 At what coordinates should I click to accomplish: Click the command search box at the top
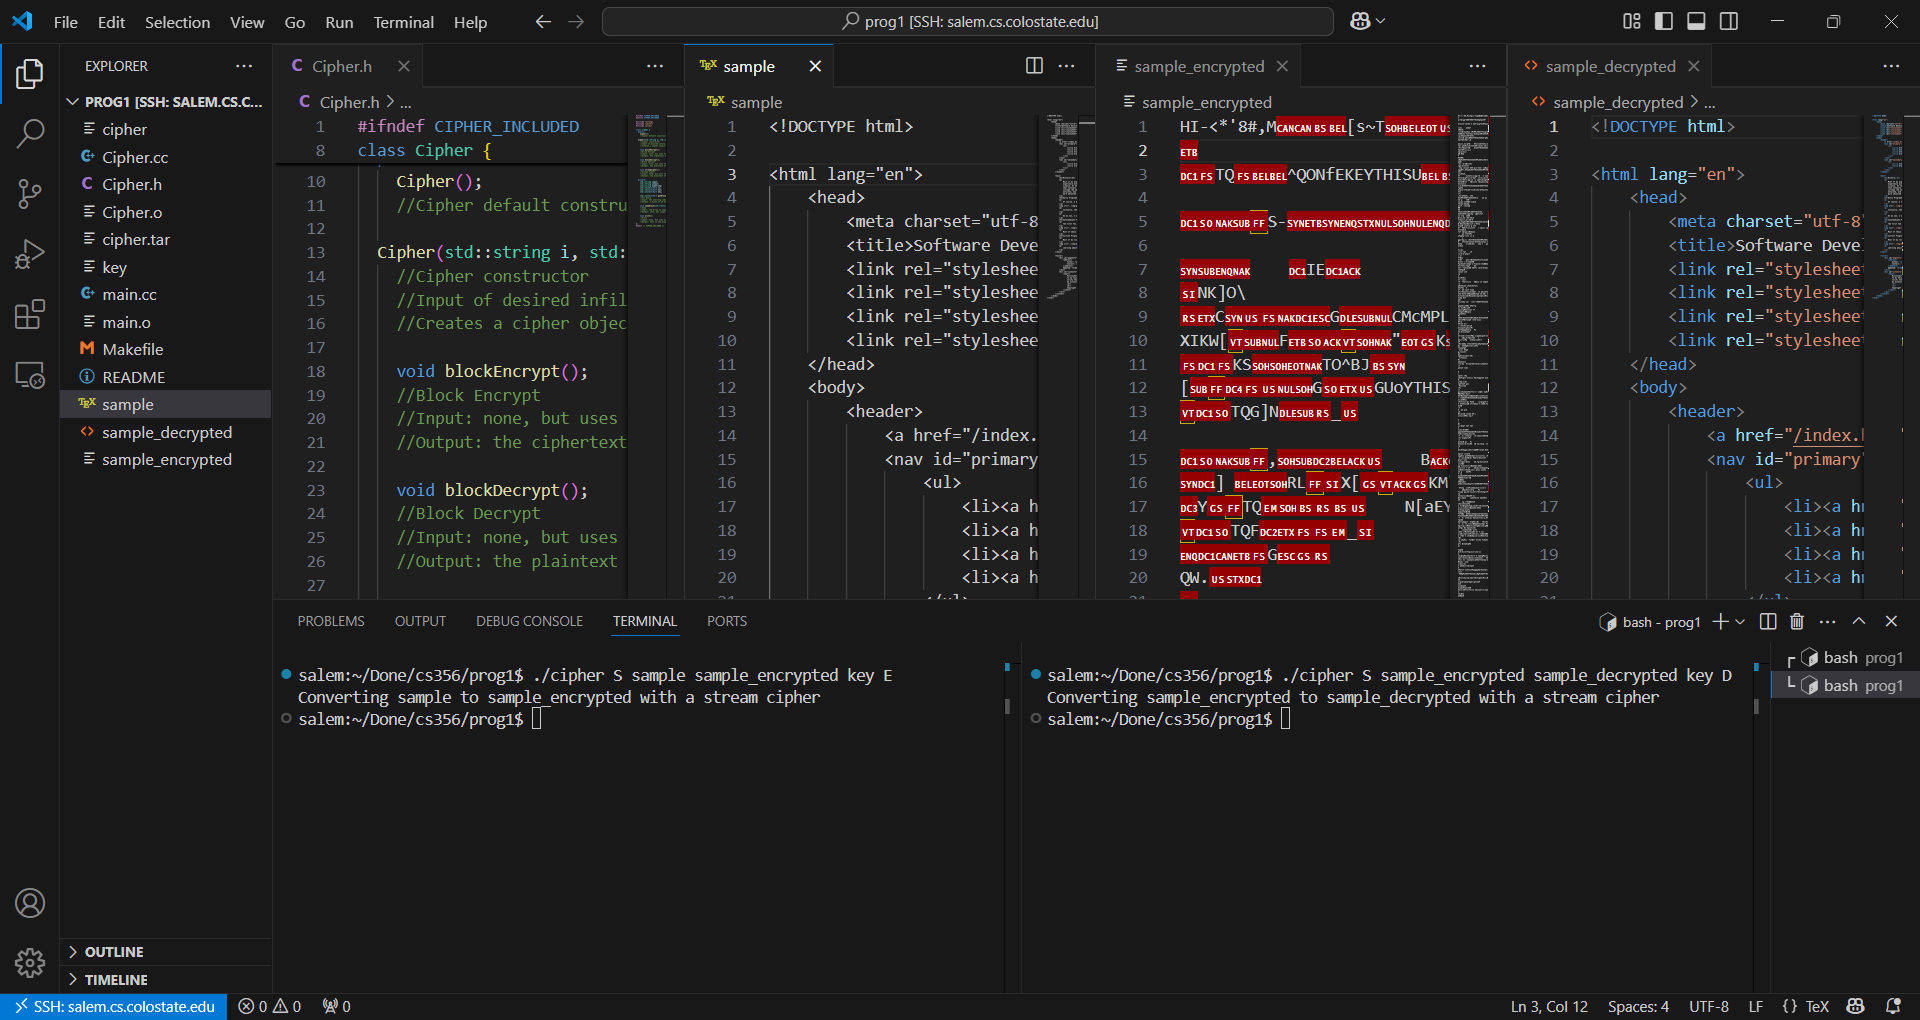point(967,20)
